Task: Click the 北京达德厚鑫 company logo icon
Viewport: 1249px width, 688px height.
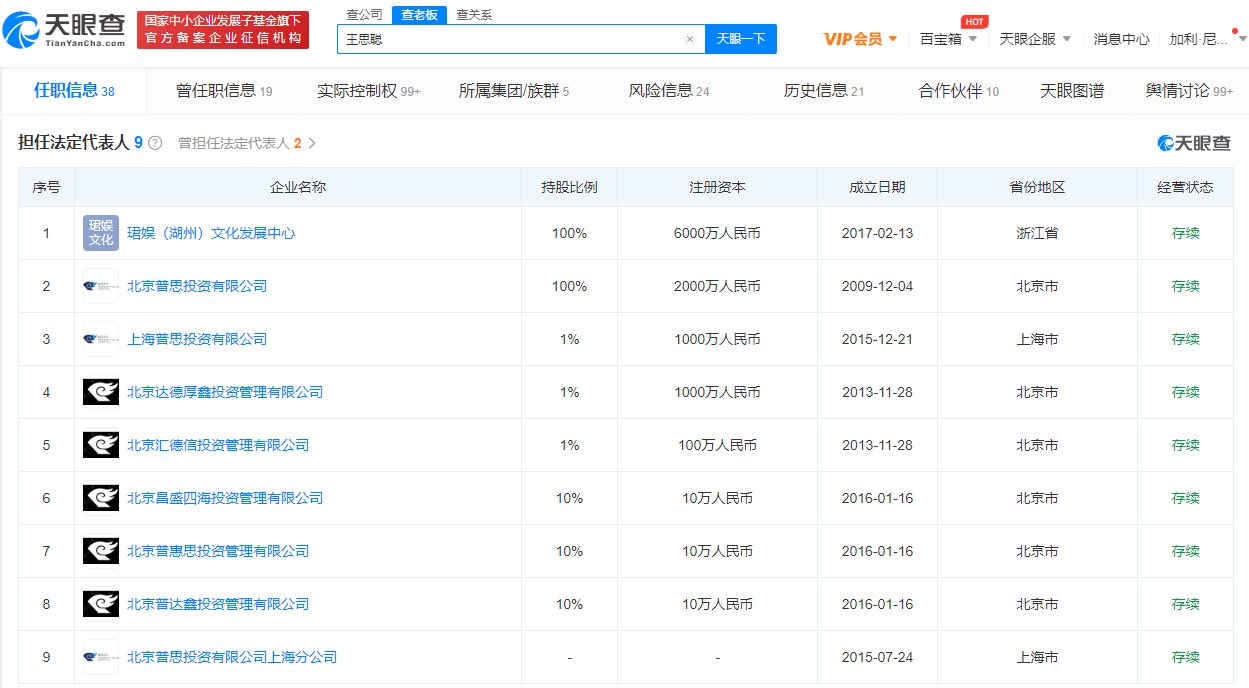Action: point(101,392)
